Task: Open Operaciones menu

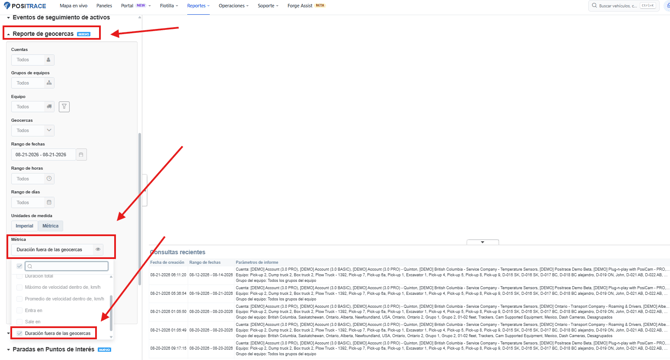Action: click(x=233, y=6)
